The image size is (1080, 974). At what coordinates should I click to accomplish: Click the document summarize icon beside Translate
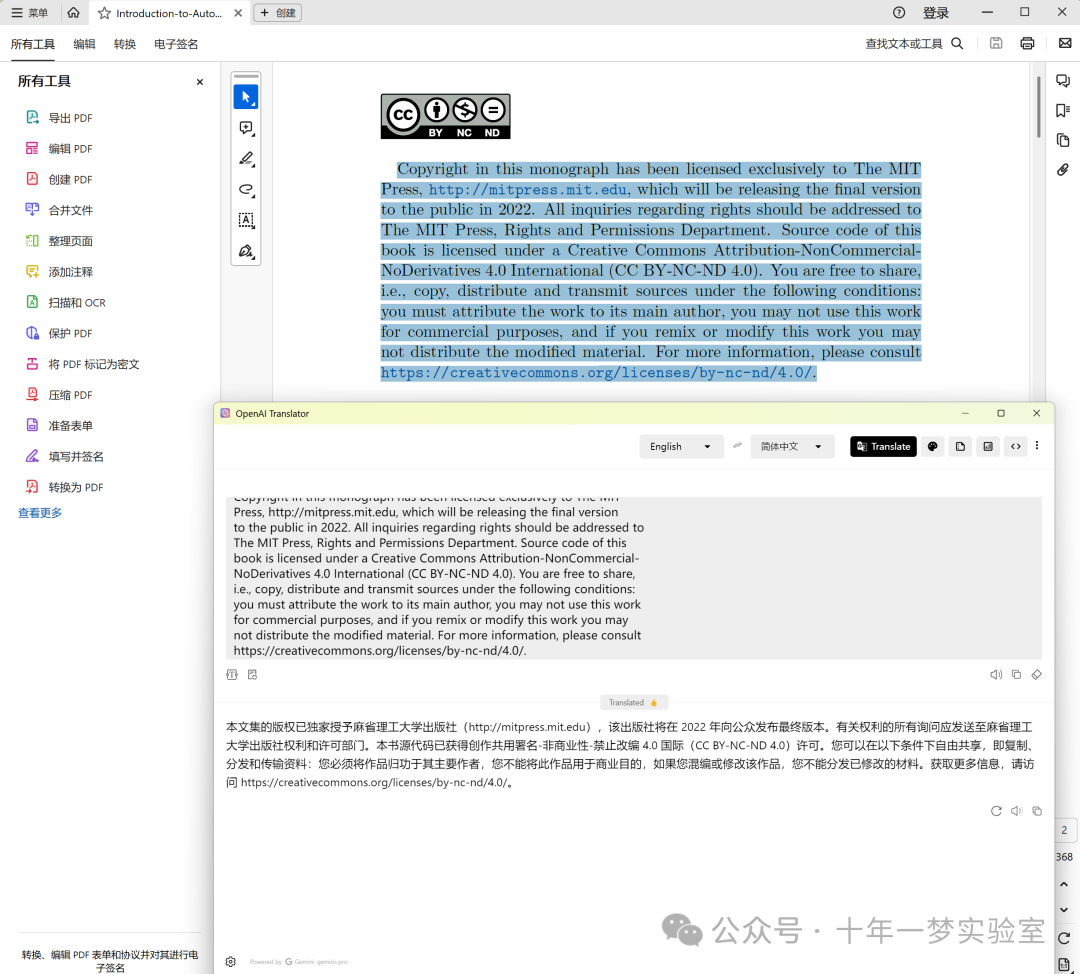[960, 446]
